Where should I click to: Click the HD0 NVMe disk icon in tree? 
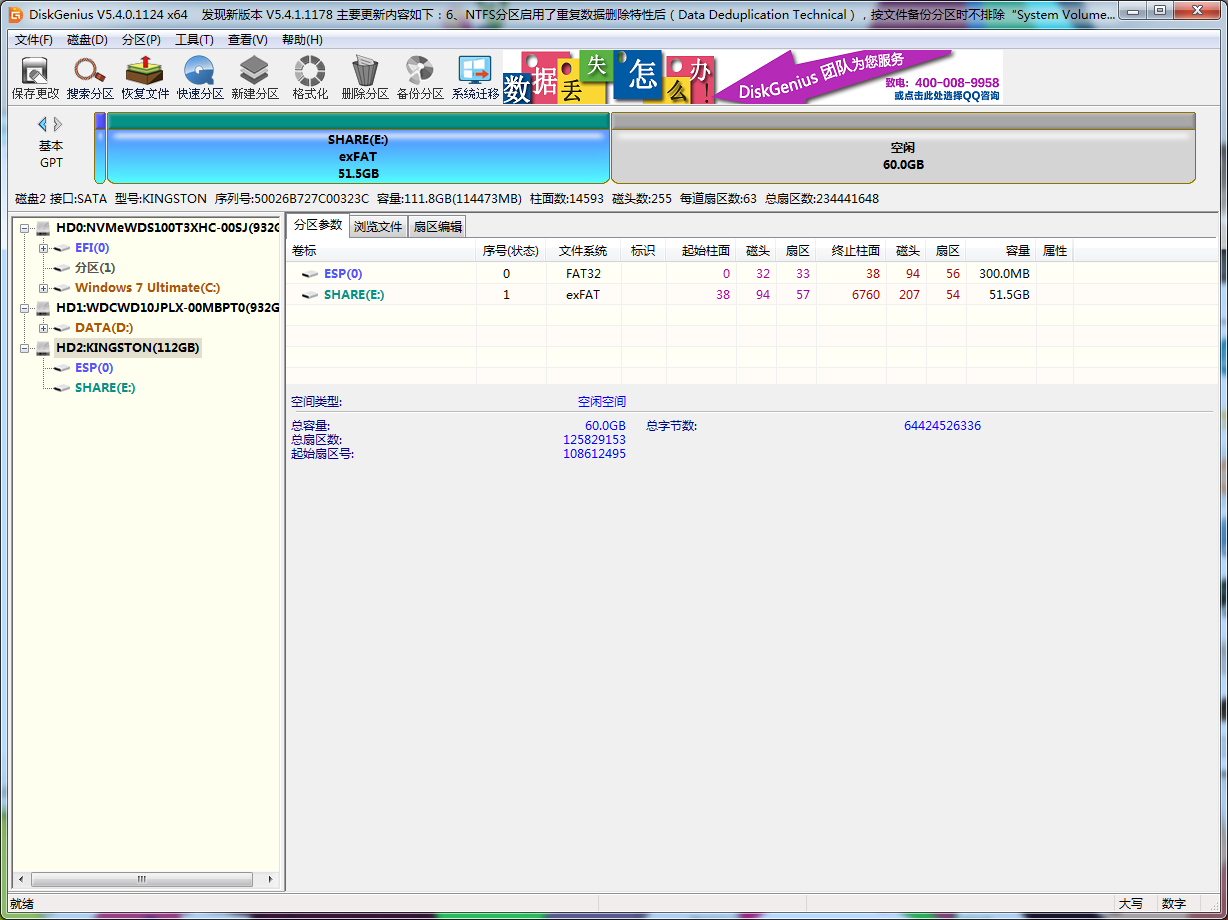pos(43,228)
